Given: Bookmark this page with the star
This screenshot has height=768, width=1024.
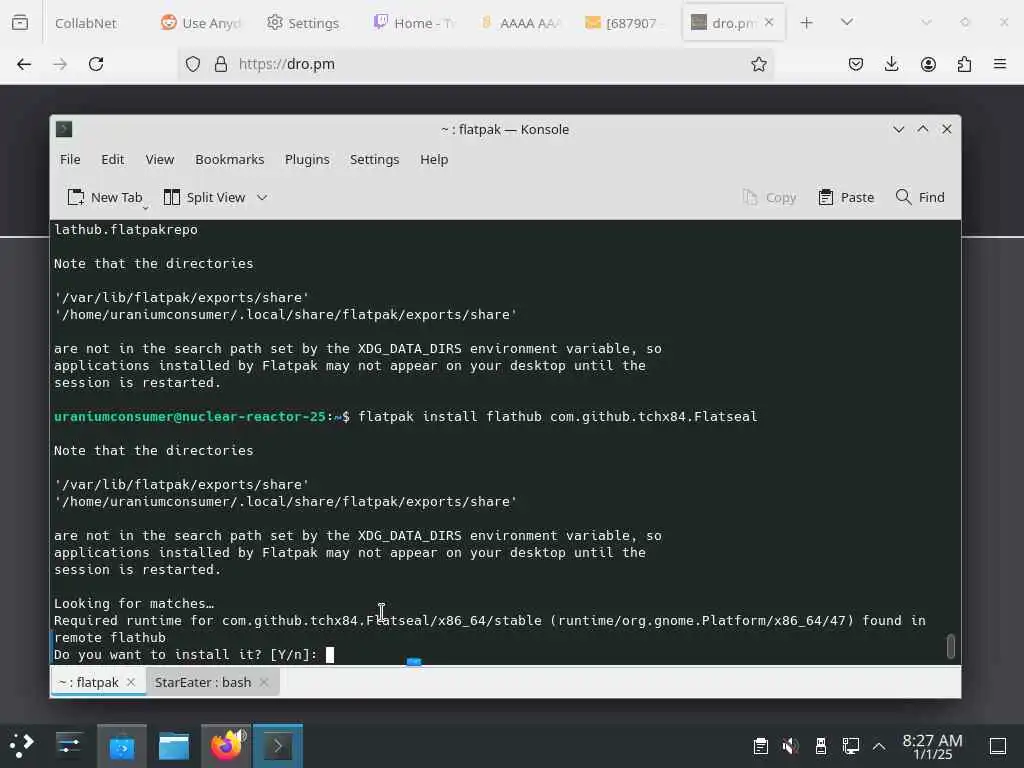Looking at the screenshot, I should pyautogui.click(x=758, y=64).
